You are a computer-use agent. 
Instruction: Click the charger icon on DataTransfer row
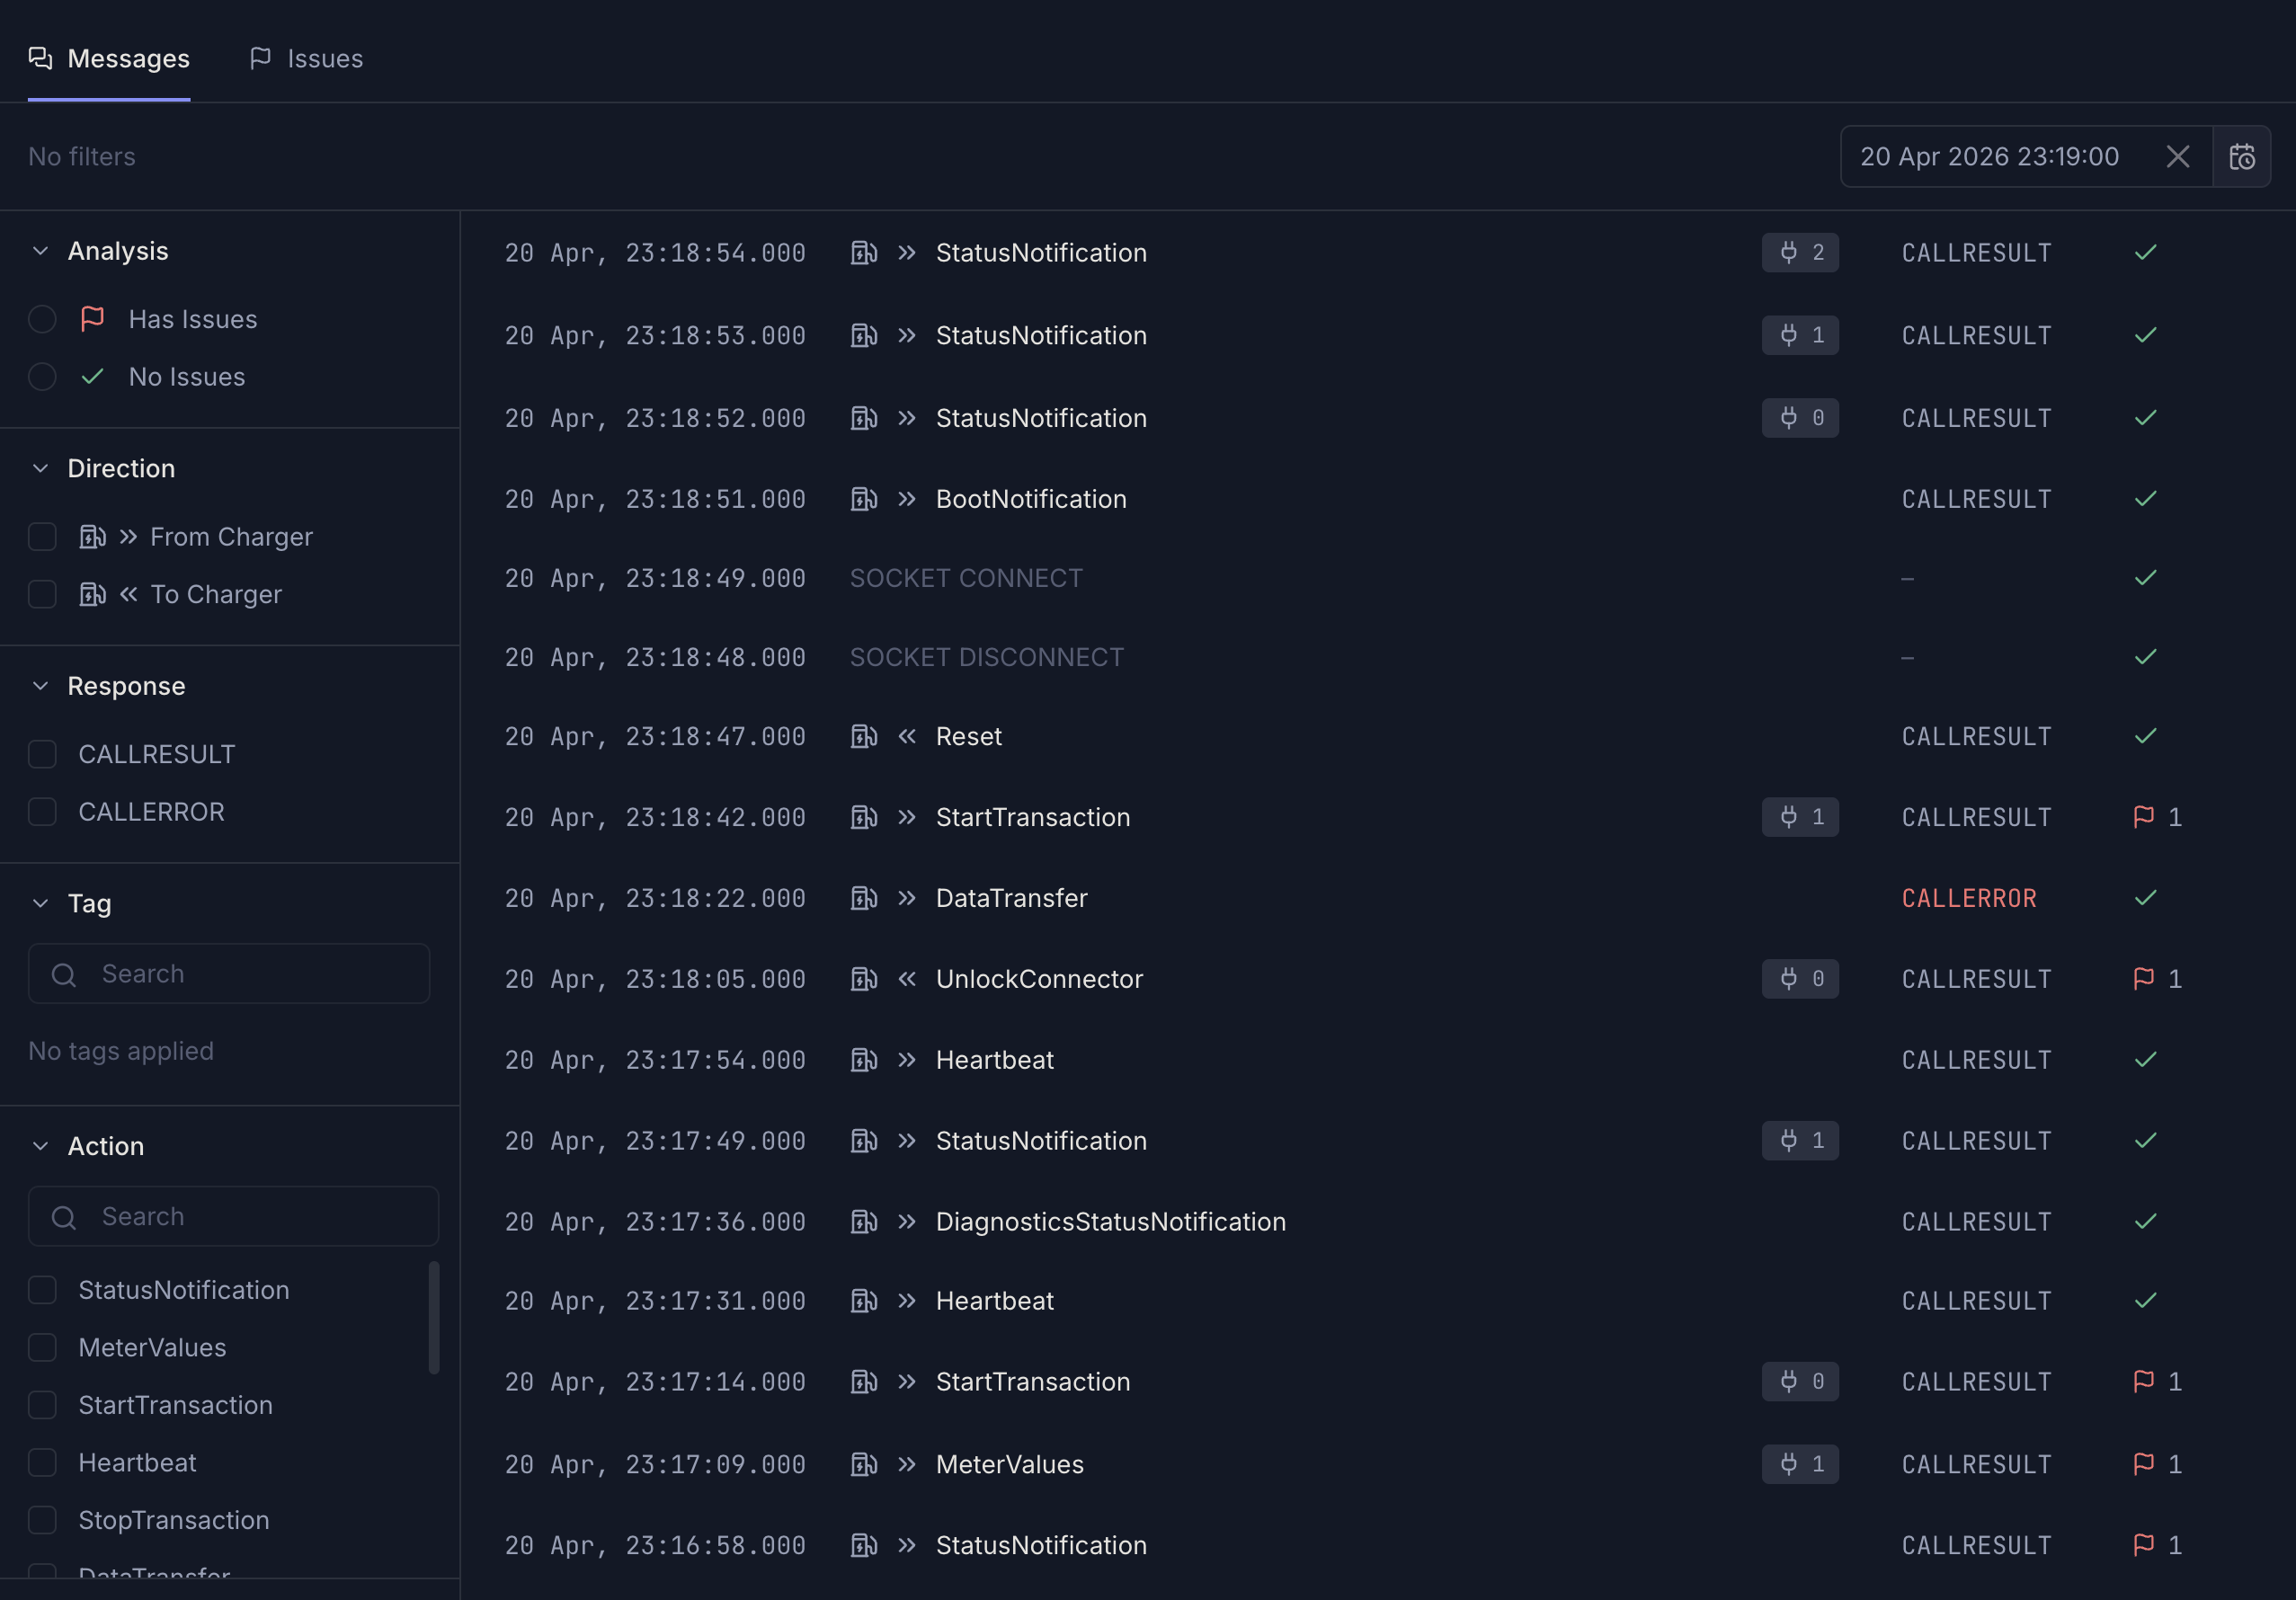pyautogui.click(x=864, y=898)
